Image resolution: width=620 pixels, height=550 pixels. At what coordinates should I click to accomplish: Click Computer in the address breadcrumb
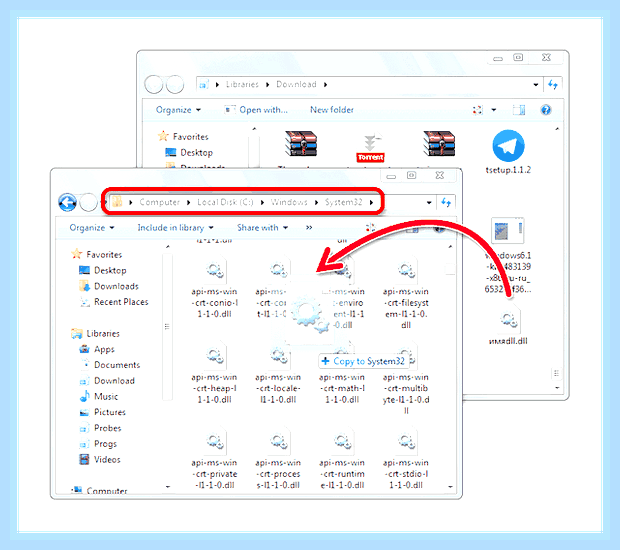tap(160, 202)
